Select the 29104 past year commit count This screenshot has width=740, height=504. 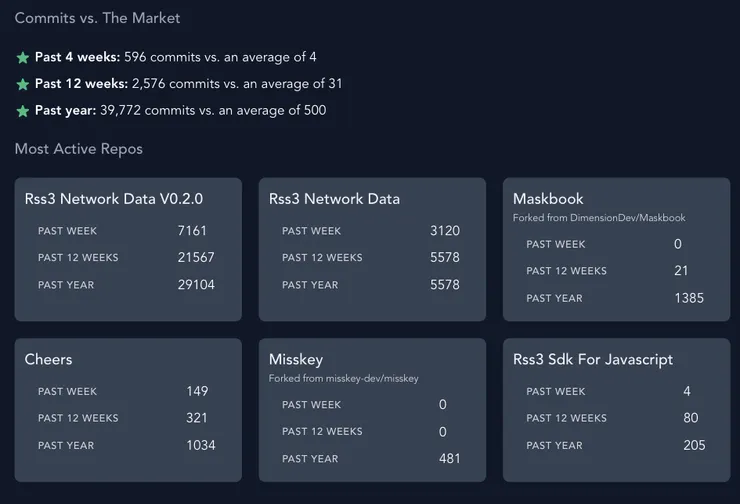[x=196, y=285]
